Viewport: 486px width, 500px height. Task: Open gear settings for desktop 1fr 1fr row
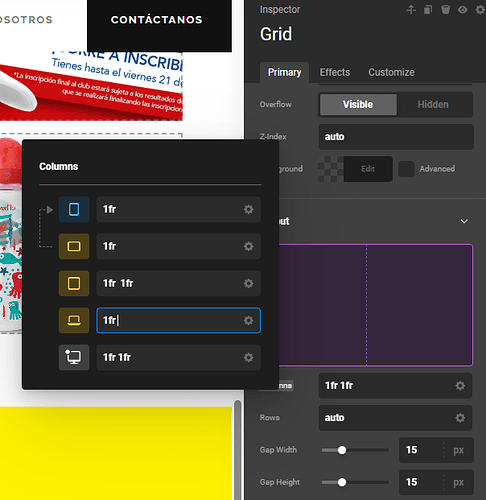click(x=248, y=357)
